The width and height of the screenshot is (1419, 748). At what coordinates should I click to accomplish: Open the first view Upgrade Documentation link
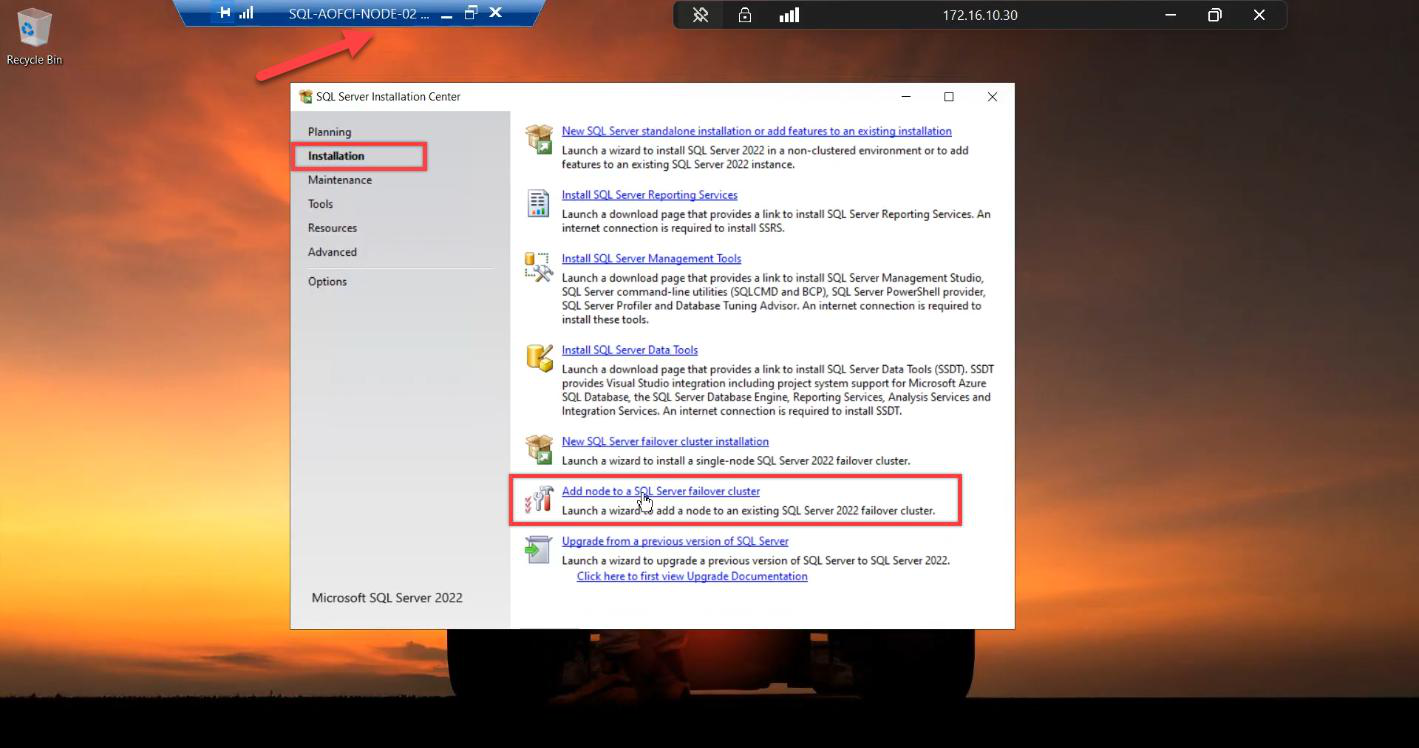692,576
